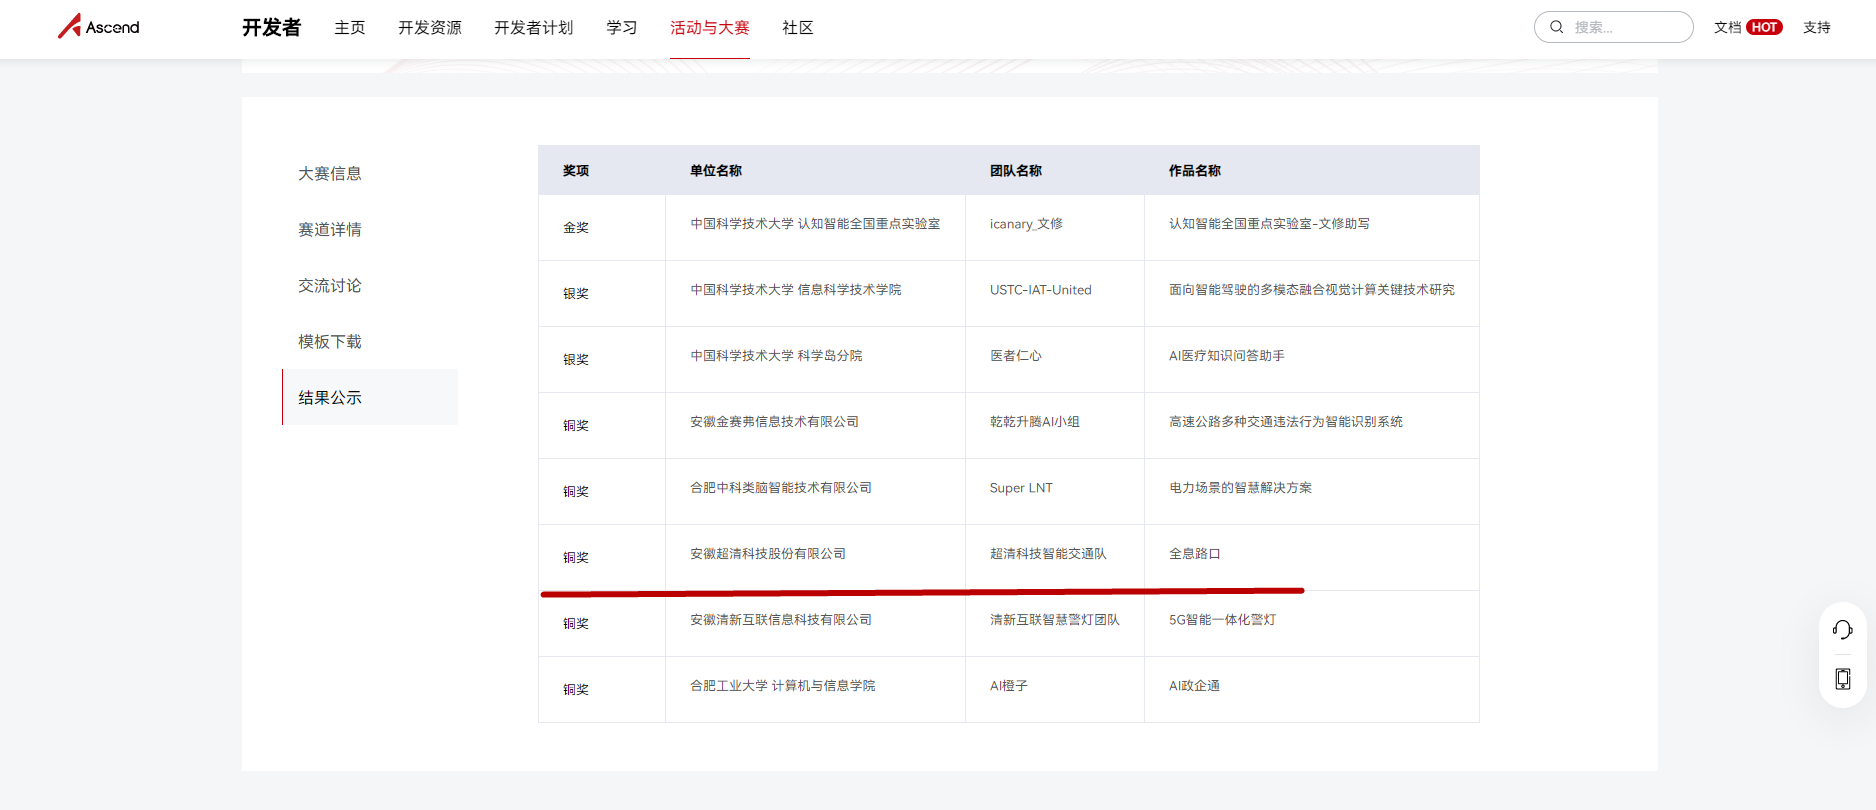This screenshot has height=810, width=1876.
Task: Open the 开发者计划 menu
Action: coord(534,28)
